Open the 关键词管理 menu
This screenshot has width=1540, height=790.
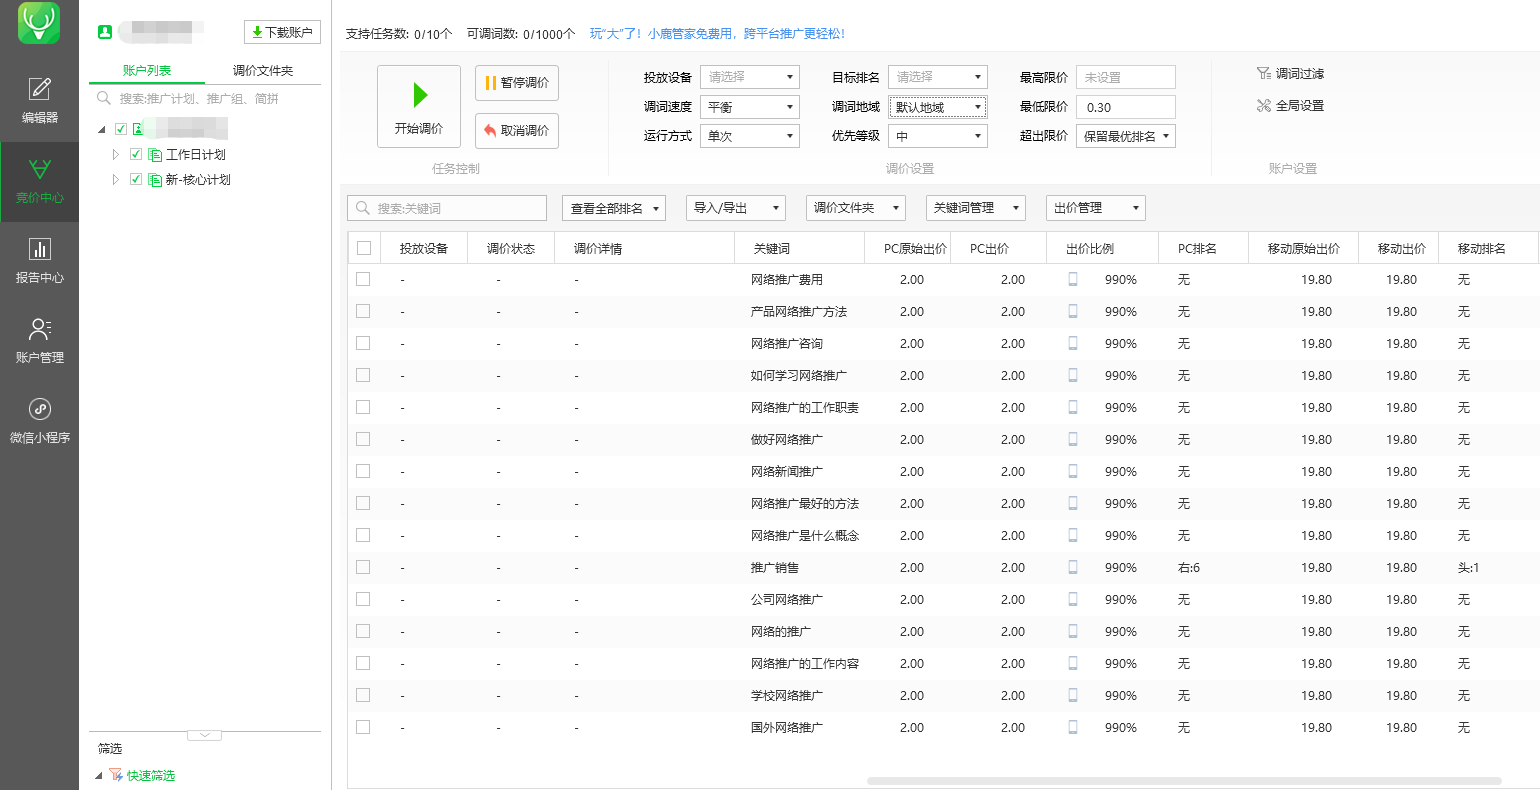coord(976,208)
